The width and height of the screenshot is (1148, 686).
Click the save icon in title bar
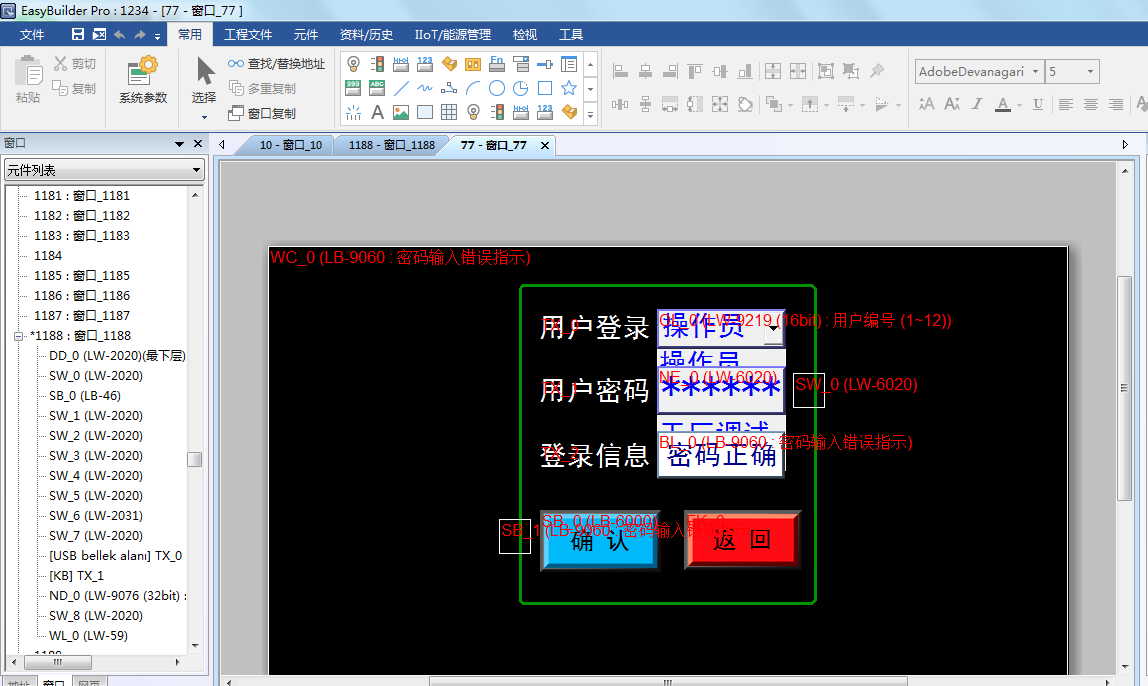[78, 34]
